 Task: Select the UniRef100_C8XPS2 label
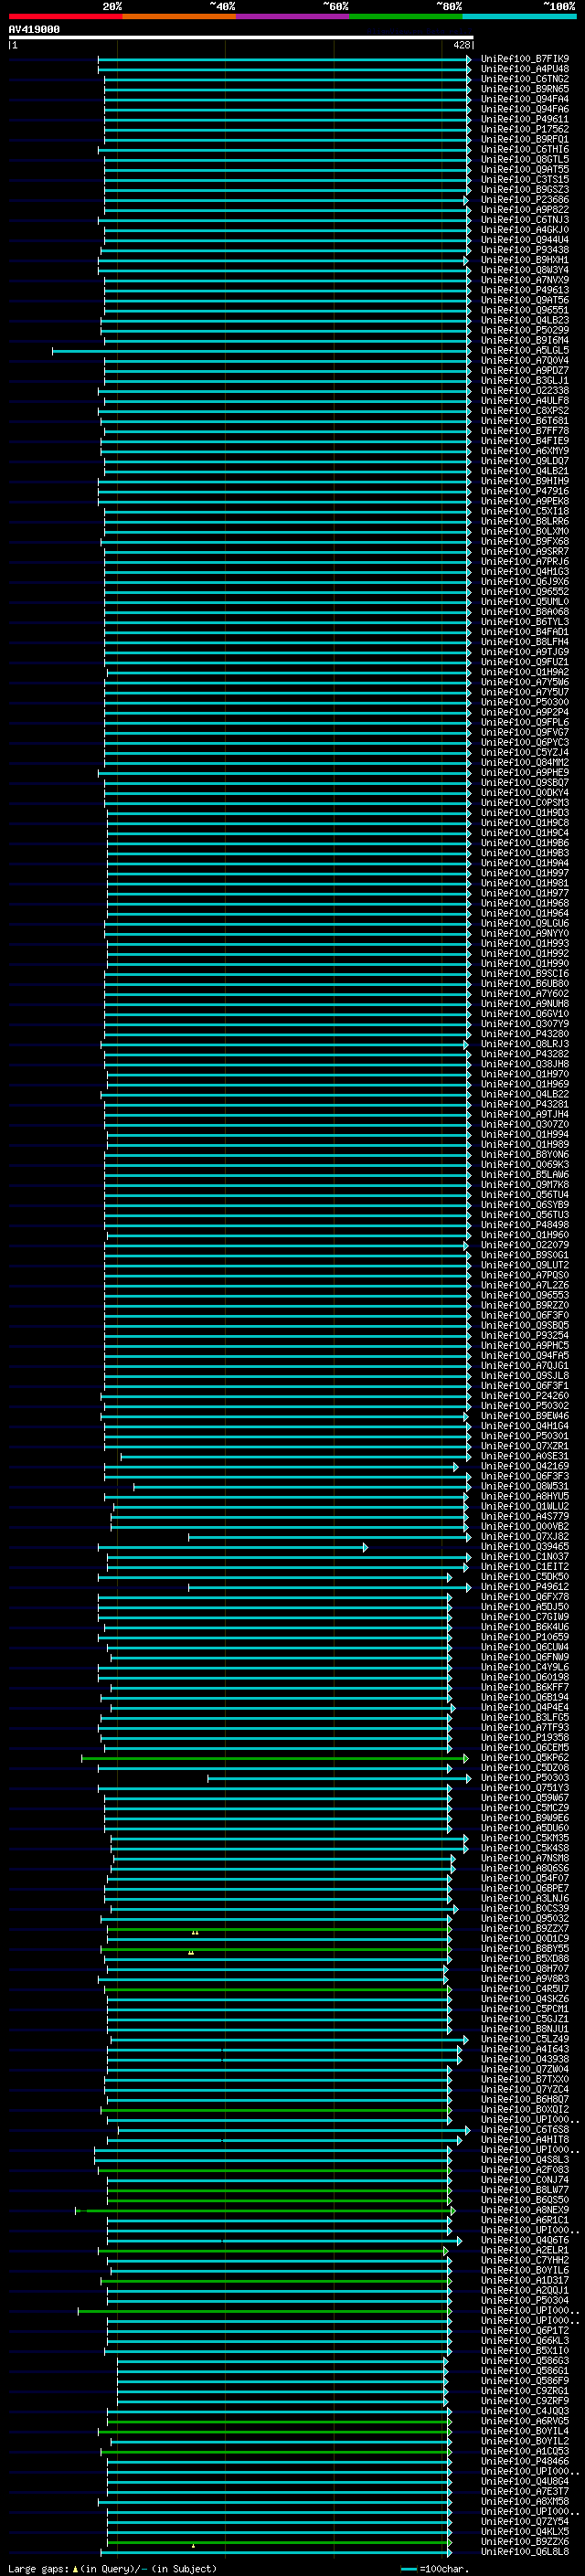click(x=524, y=410)
